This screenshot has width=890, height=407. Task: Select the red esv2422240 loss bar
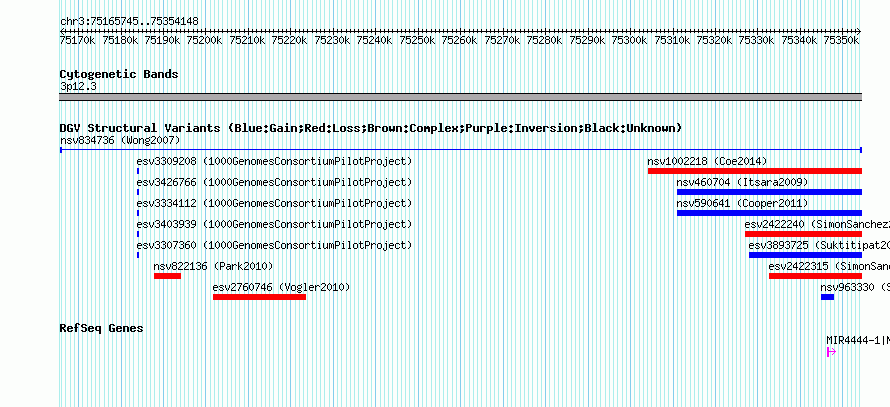point(803,234)
